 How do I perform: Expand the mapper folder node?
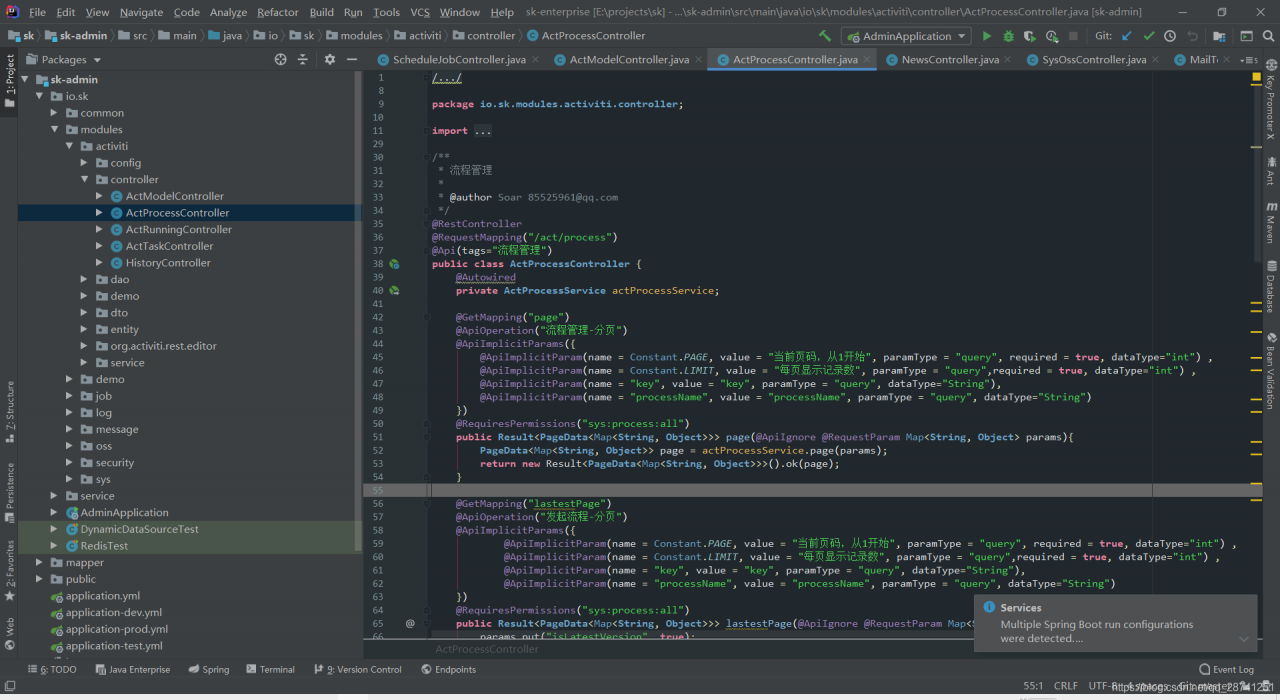40,563
